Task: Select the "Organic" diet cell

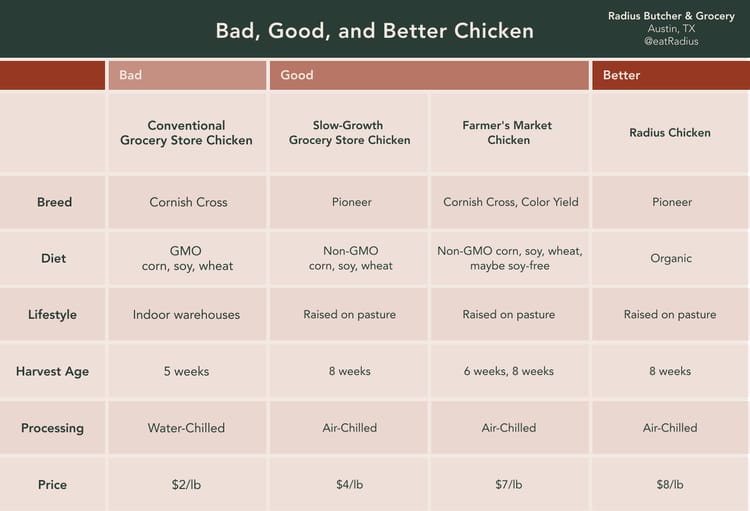Action: (x=670, y=258)
